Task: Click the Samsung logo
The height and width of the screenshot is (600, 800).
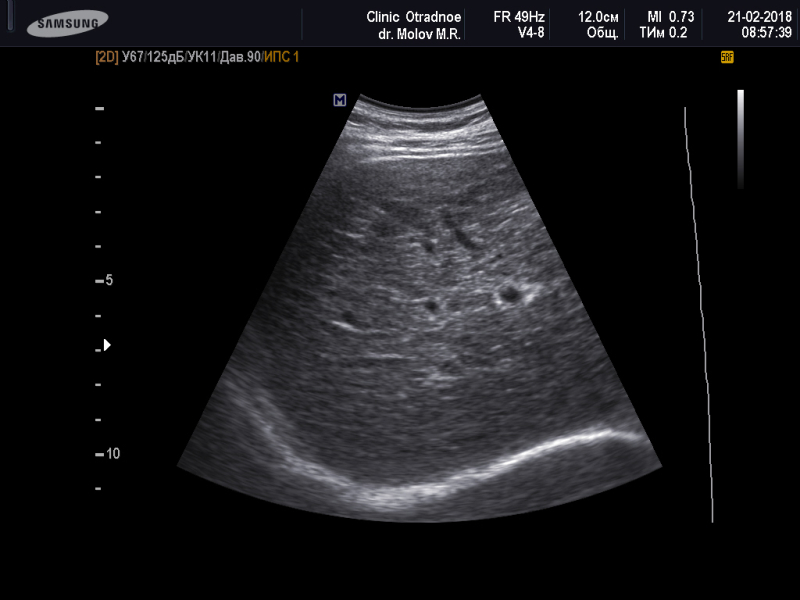Action: tap(67, 23)
